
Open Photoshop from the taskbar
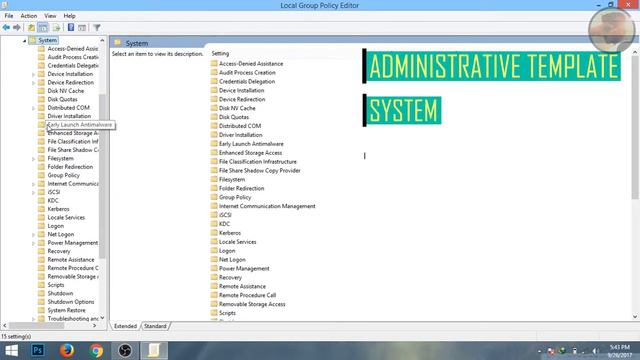pos(38,351)
